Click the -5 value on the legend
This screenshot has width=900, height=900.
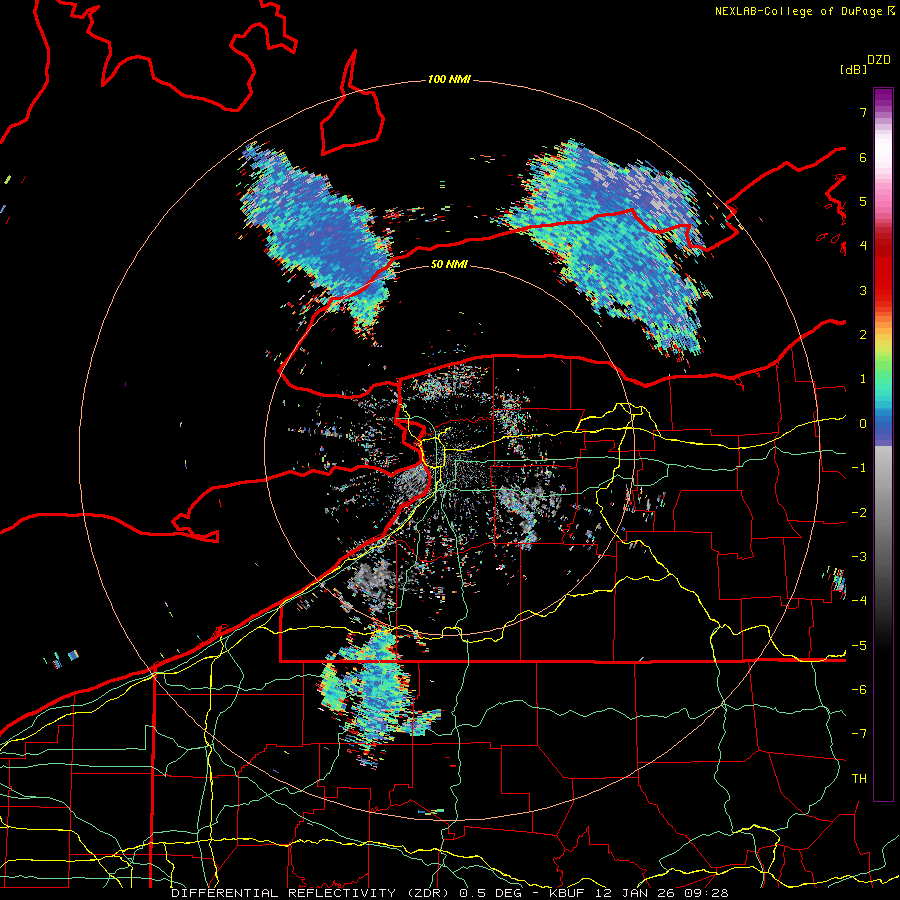pos(859,646)
